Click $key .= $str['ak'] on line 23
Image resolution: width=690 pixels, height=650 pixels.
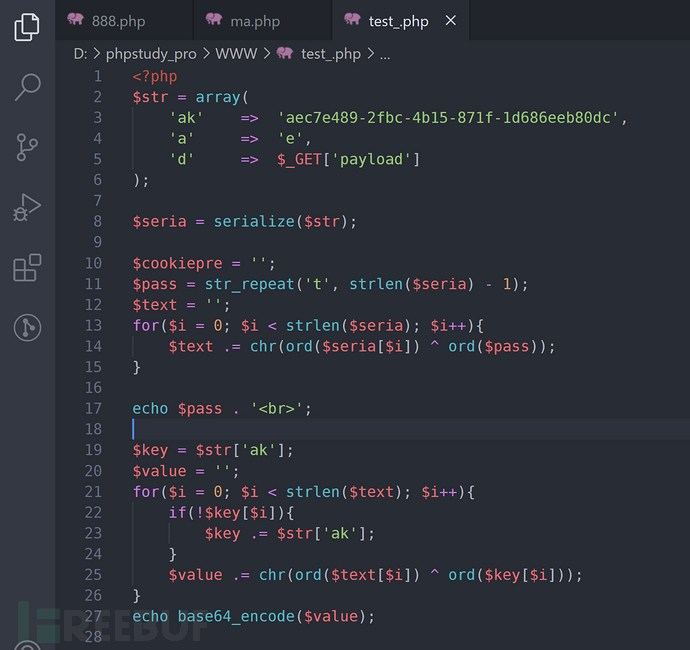286,533
